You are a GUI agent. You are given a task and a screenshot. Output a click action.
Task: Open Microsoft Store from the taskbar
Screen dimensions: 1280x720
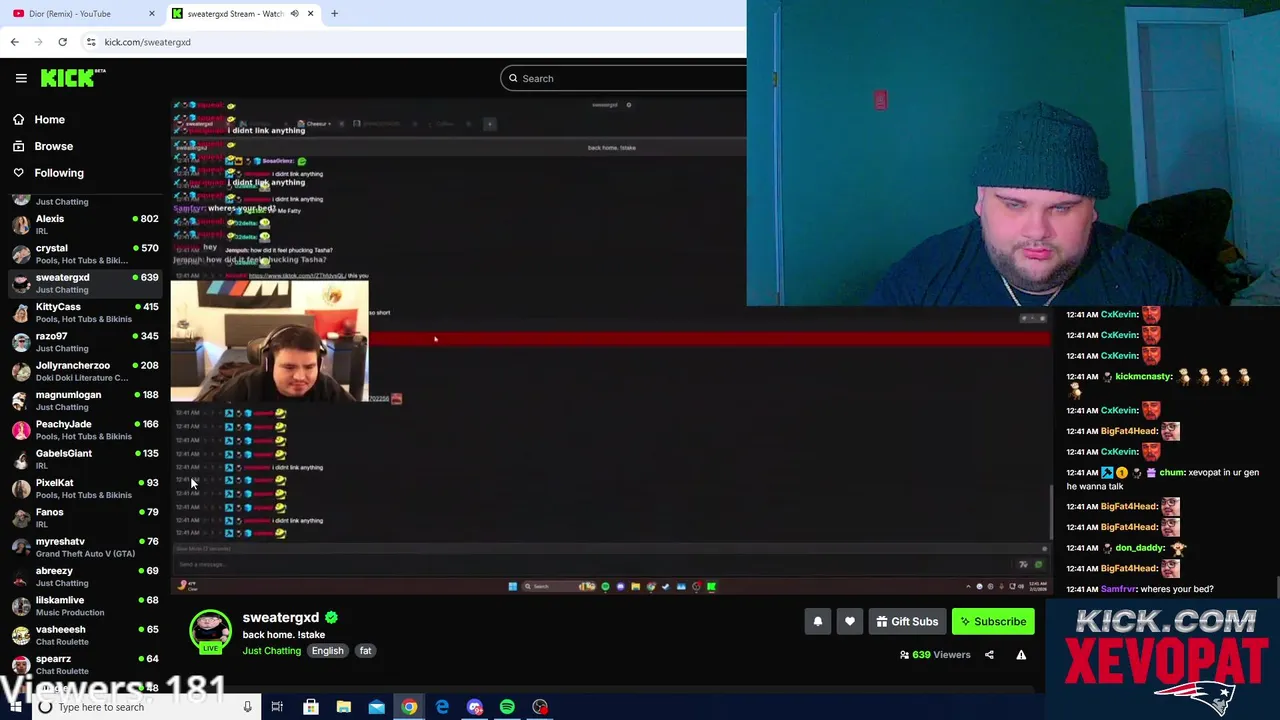coord(311,707)
